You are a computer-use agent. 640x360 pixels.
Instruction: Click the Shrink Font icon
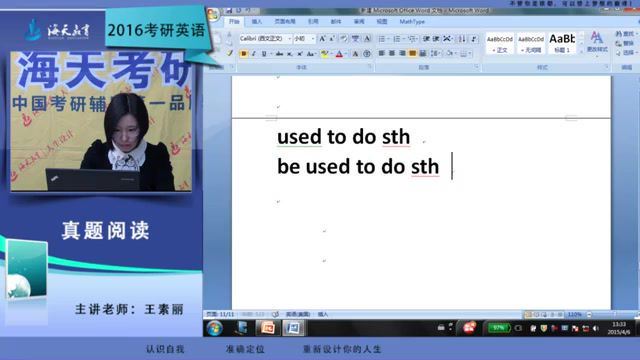click(332, 39)
